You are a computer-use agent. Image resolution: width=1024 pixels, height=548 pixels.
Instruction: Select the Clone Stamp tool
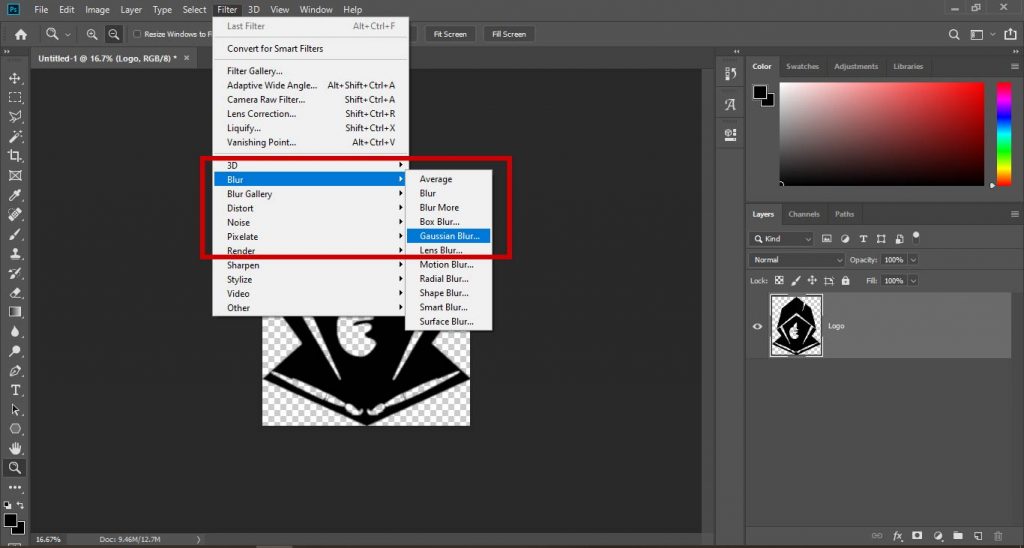[x=14, y=253]
